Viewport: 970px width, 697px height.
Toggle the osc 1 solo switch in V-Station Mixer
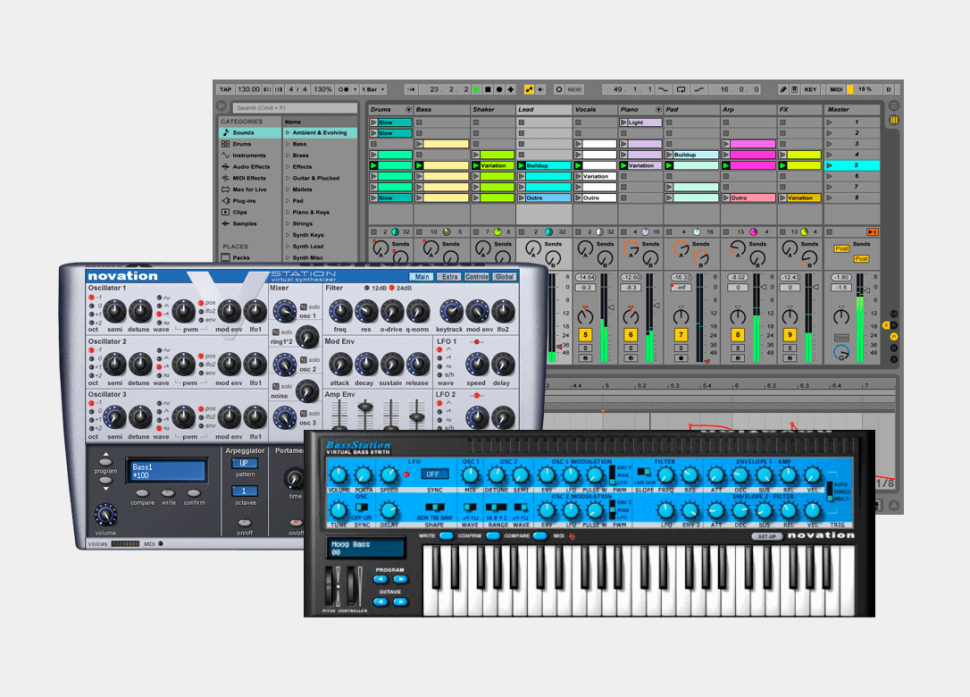[304, 307]
